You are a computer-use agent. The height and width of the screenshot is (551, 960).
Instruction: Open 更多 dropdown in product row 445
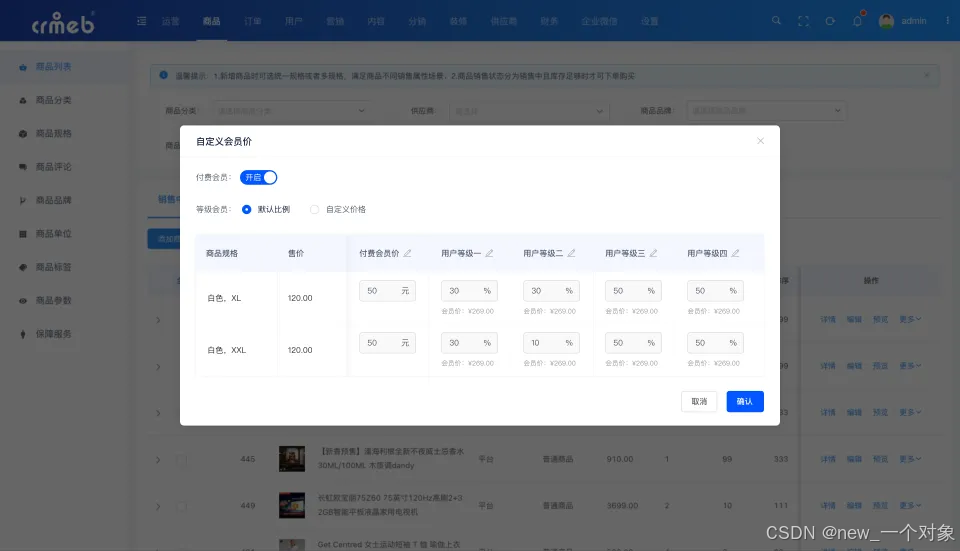point(910,459)
